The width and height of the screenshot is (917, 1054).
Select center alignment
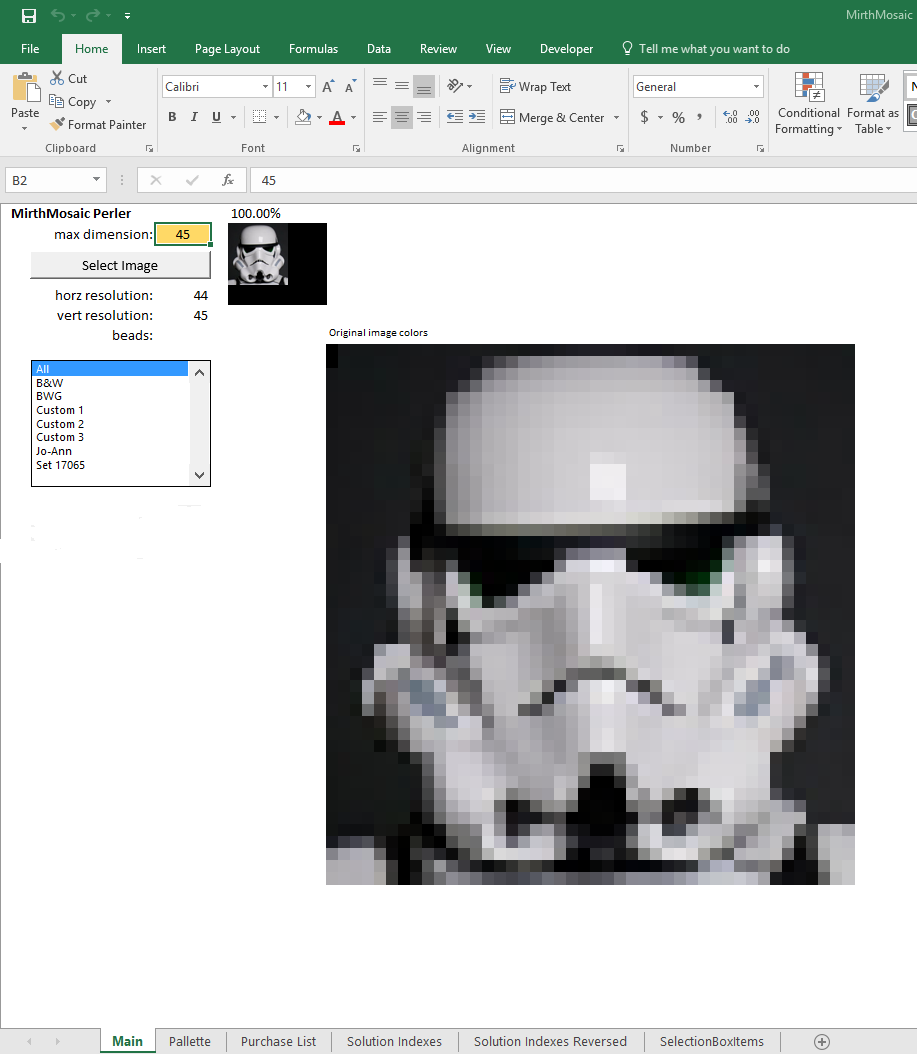[x=401, y=117]
